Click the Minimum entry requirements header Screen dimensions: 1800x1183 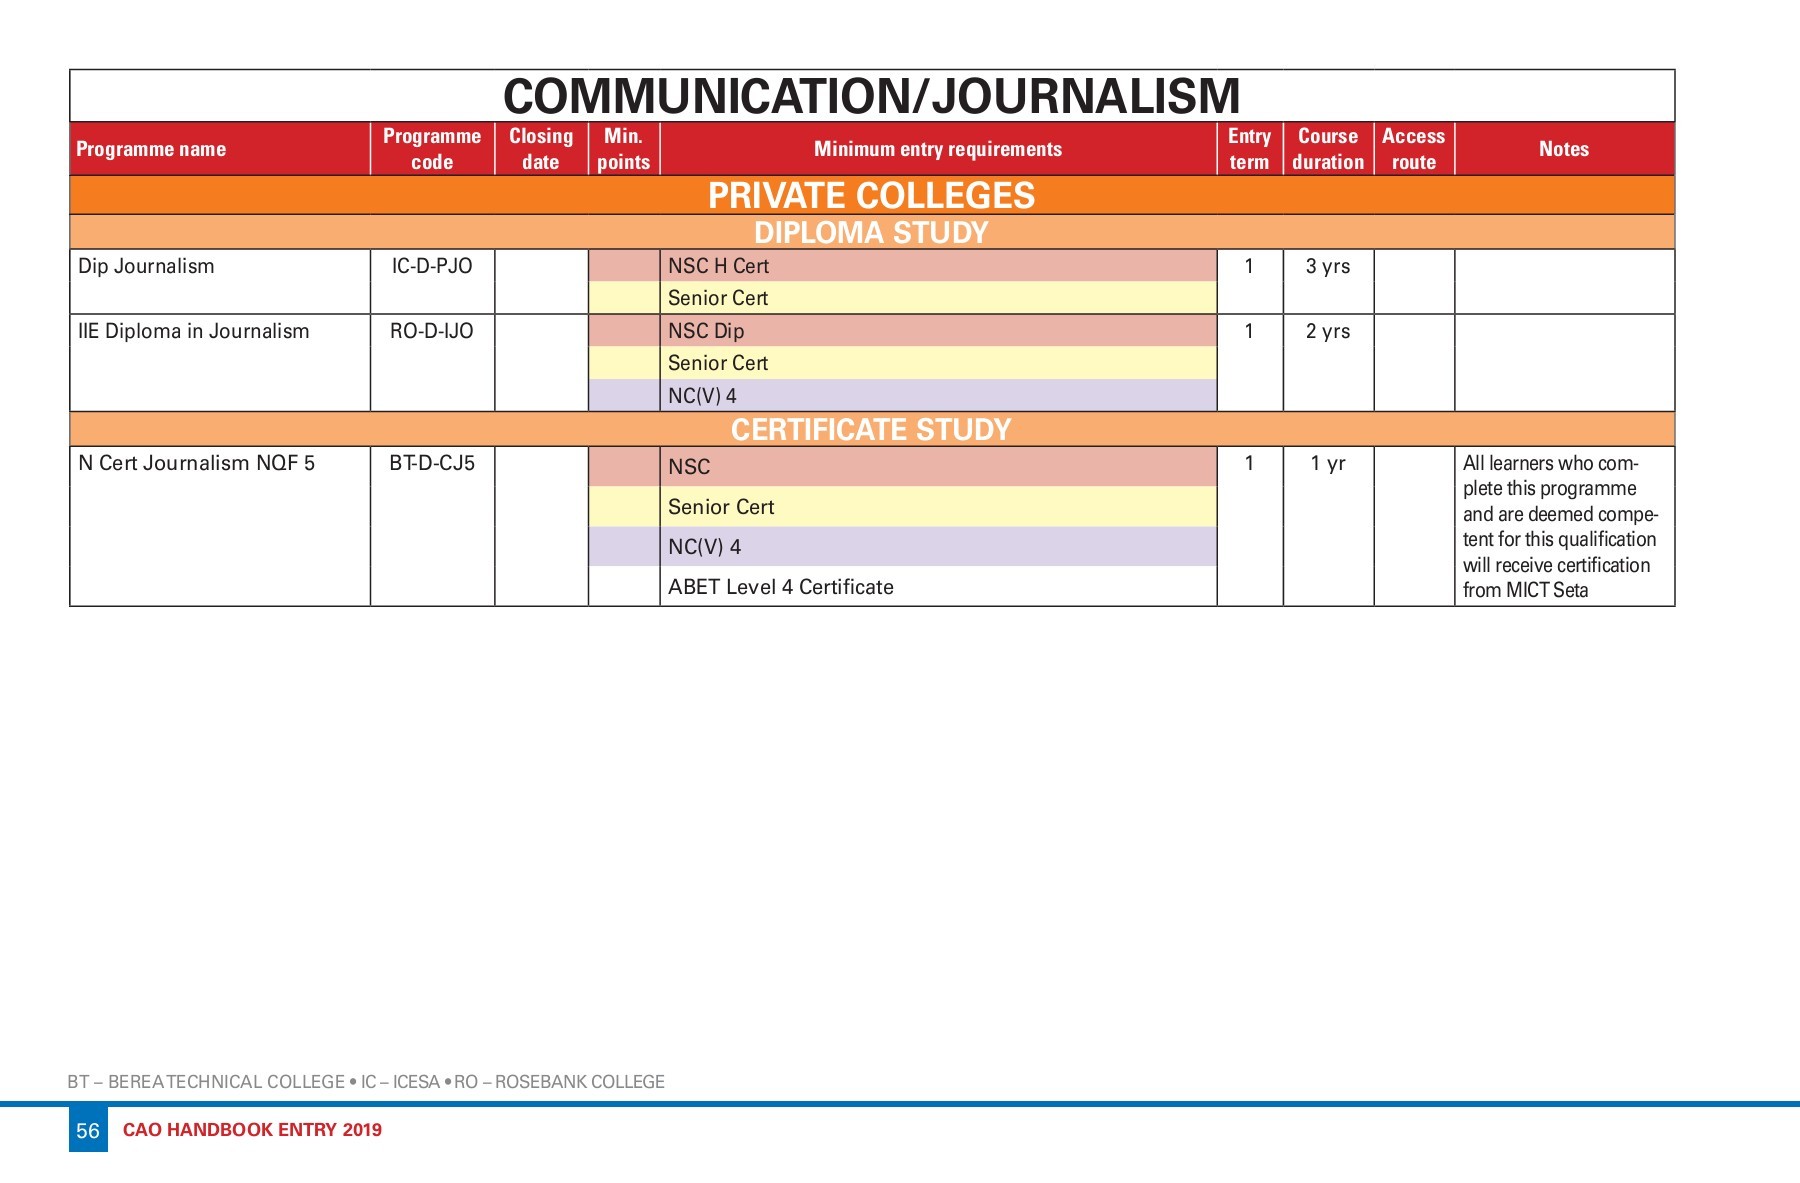(x=937, y=149)
